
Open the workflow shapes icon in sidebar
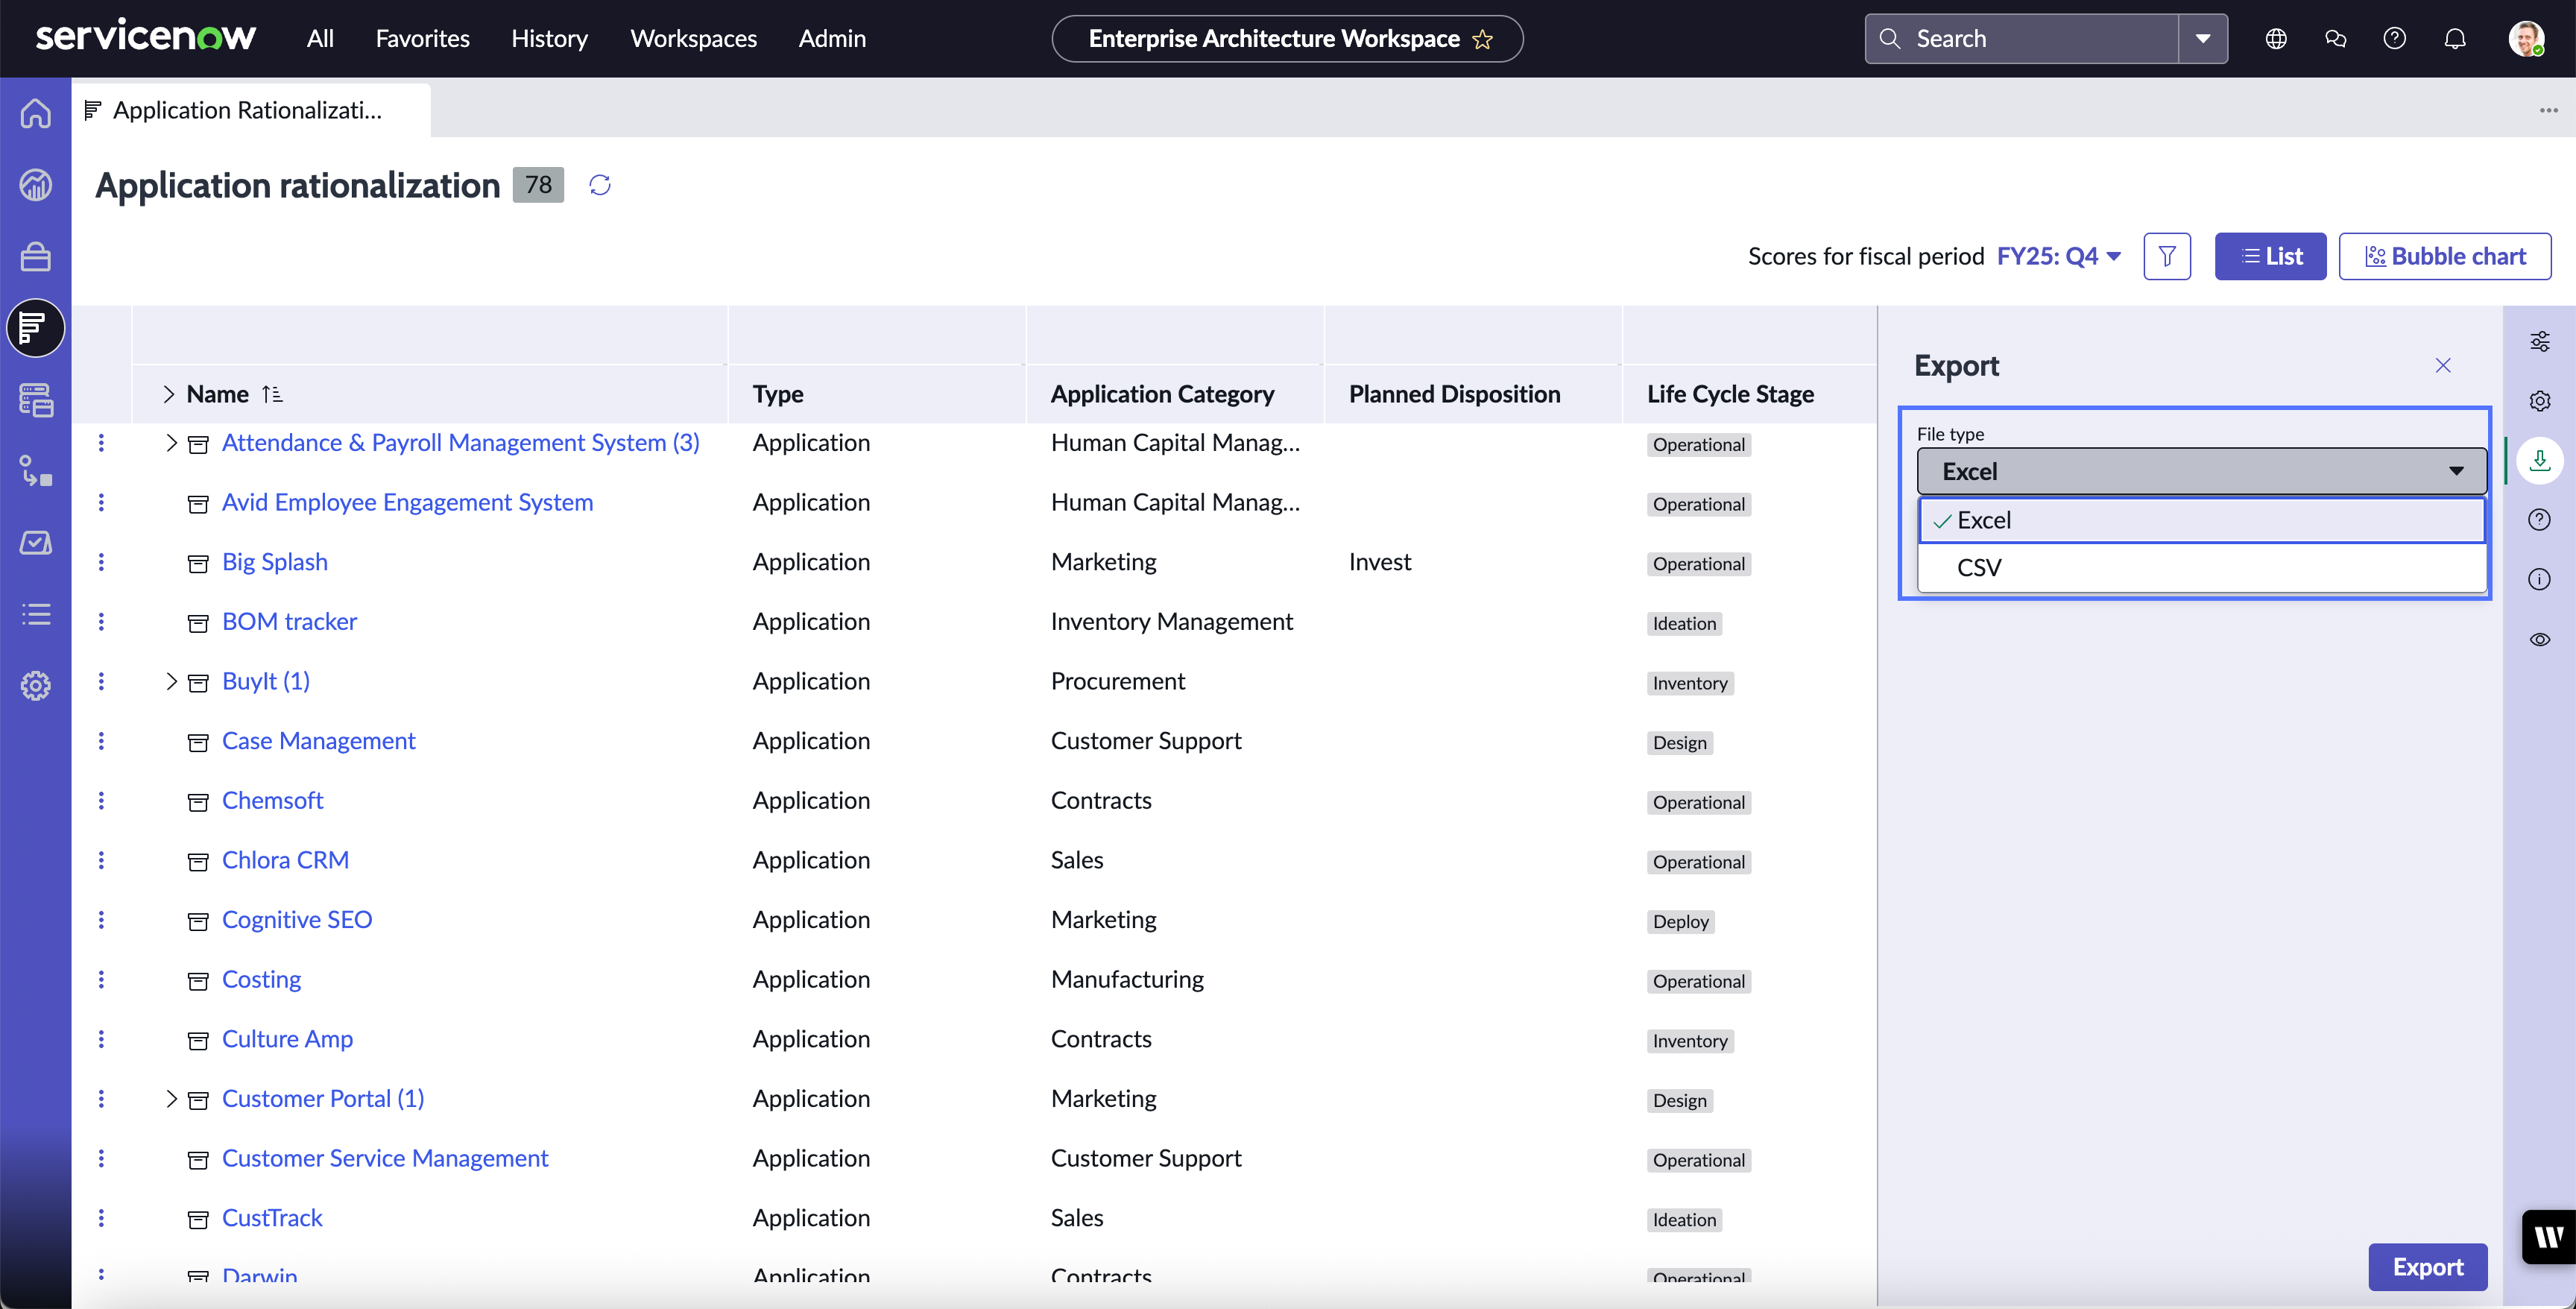pyautogui.click(x=36, y=471)
